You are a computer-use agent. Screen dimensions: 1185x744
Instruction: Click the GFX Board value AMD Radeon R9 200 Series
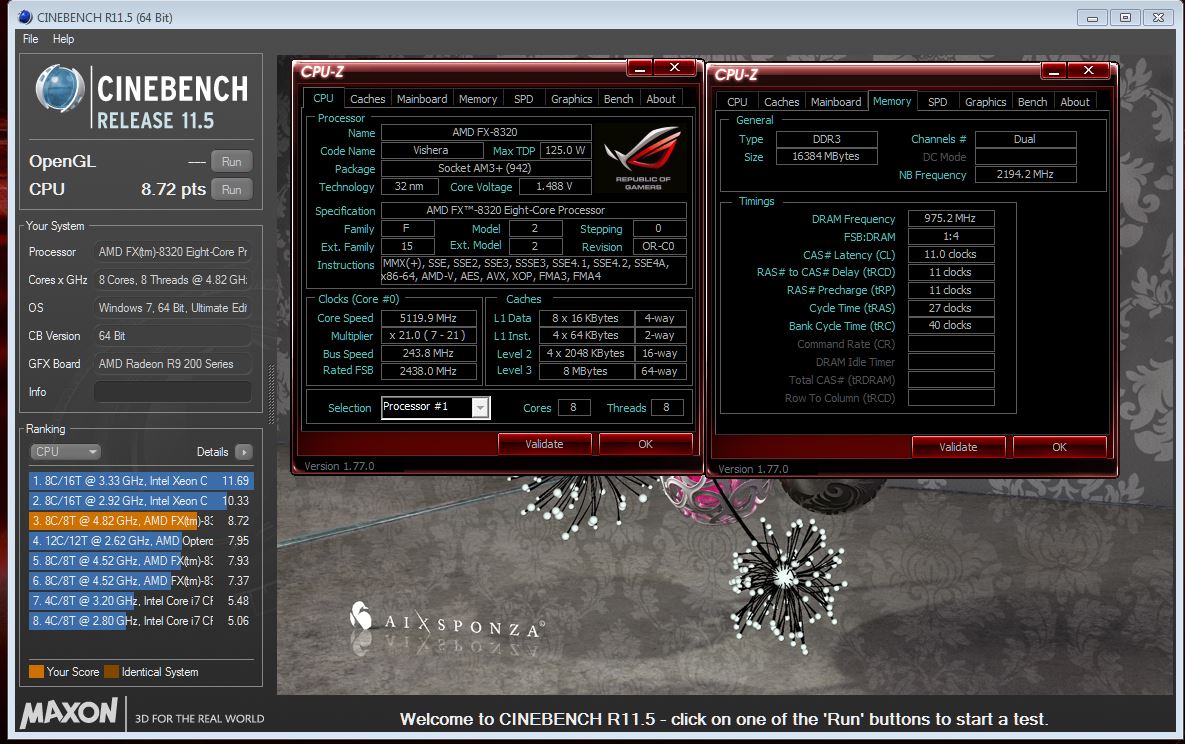coord(172,364)
